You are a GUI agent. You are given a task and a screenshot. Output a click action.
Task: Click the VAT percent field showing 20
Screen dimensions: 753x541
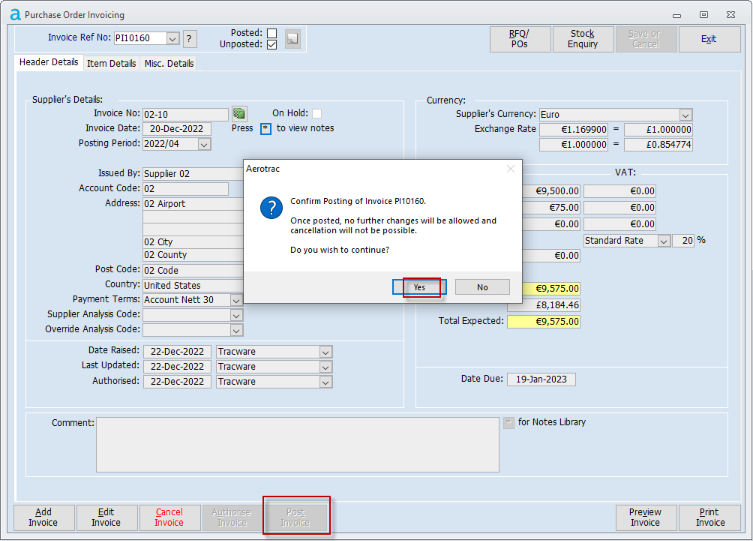coord(683,241)
